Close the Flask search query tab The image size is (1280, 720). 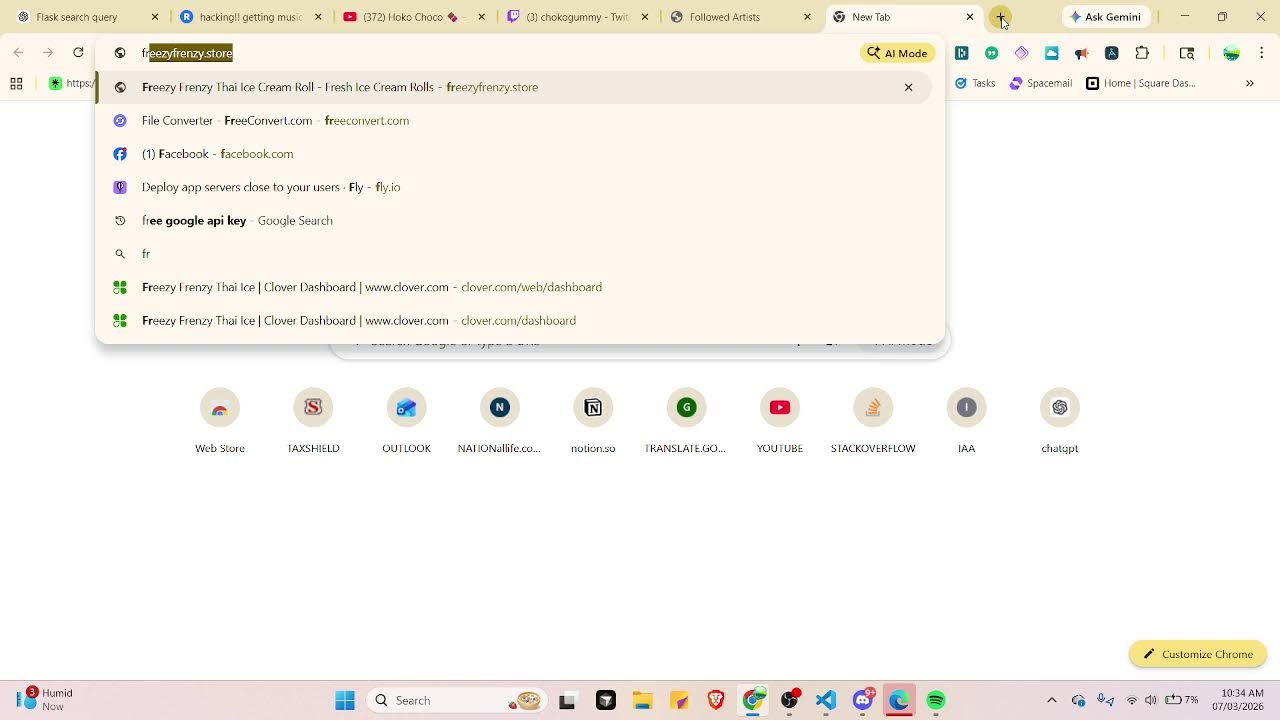coord(155,17)
